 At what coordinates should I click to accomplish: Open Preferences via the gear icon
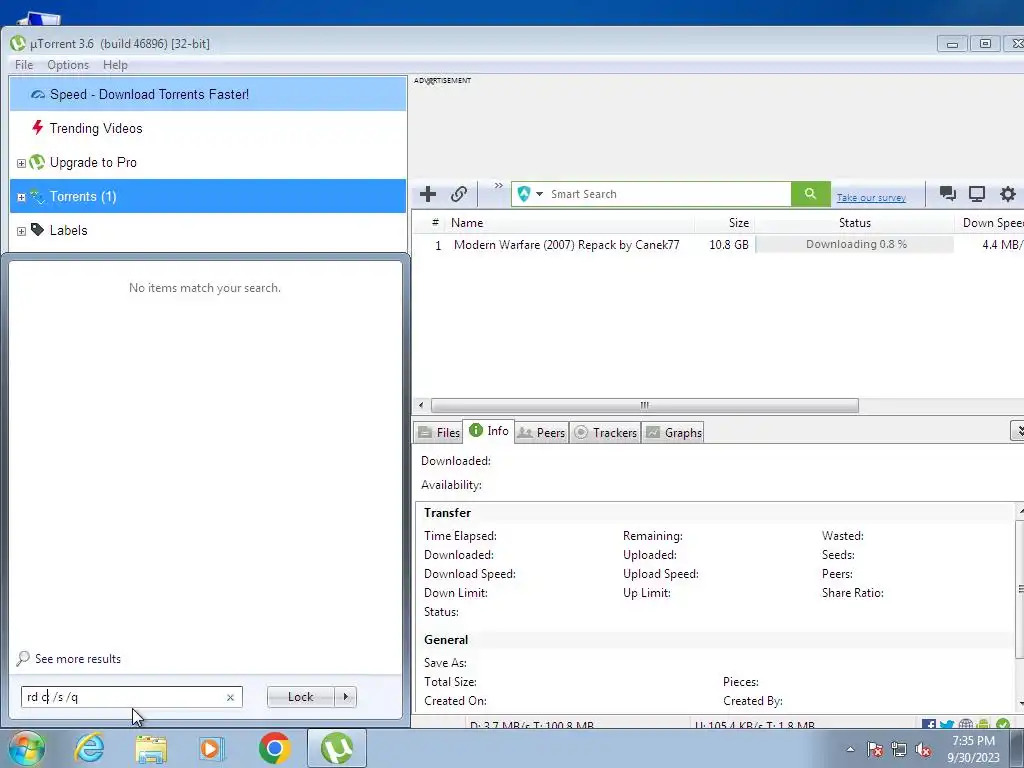1008,193
